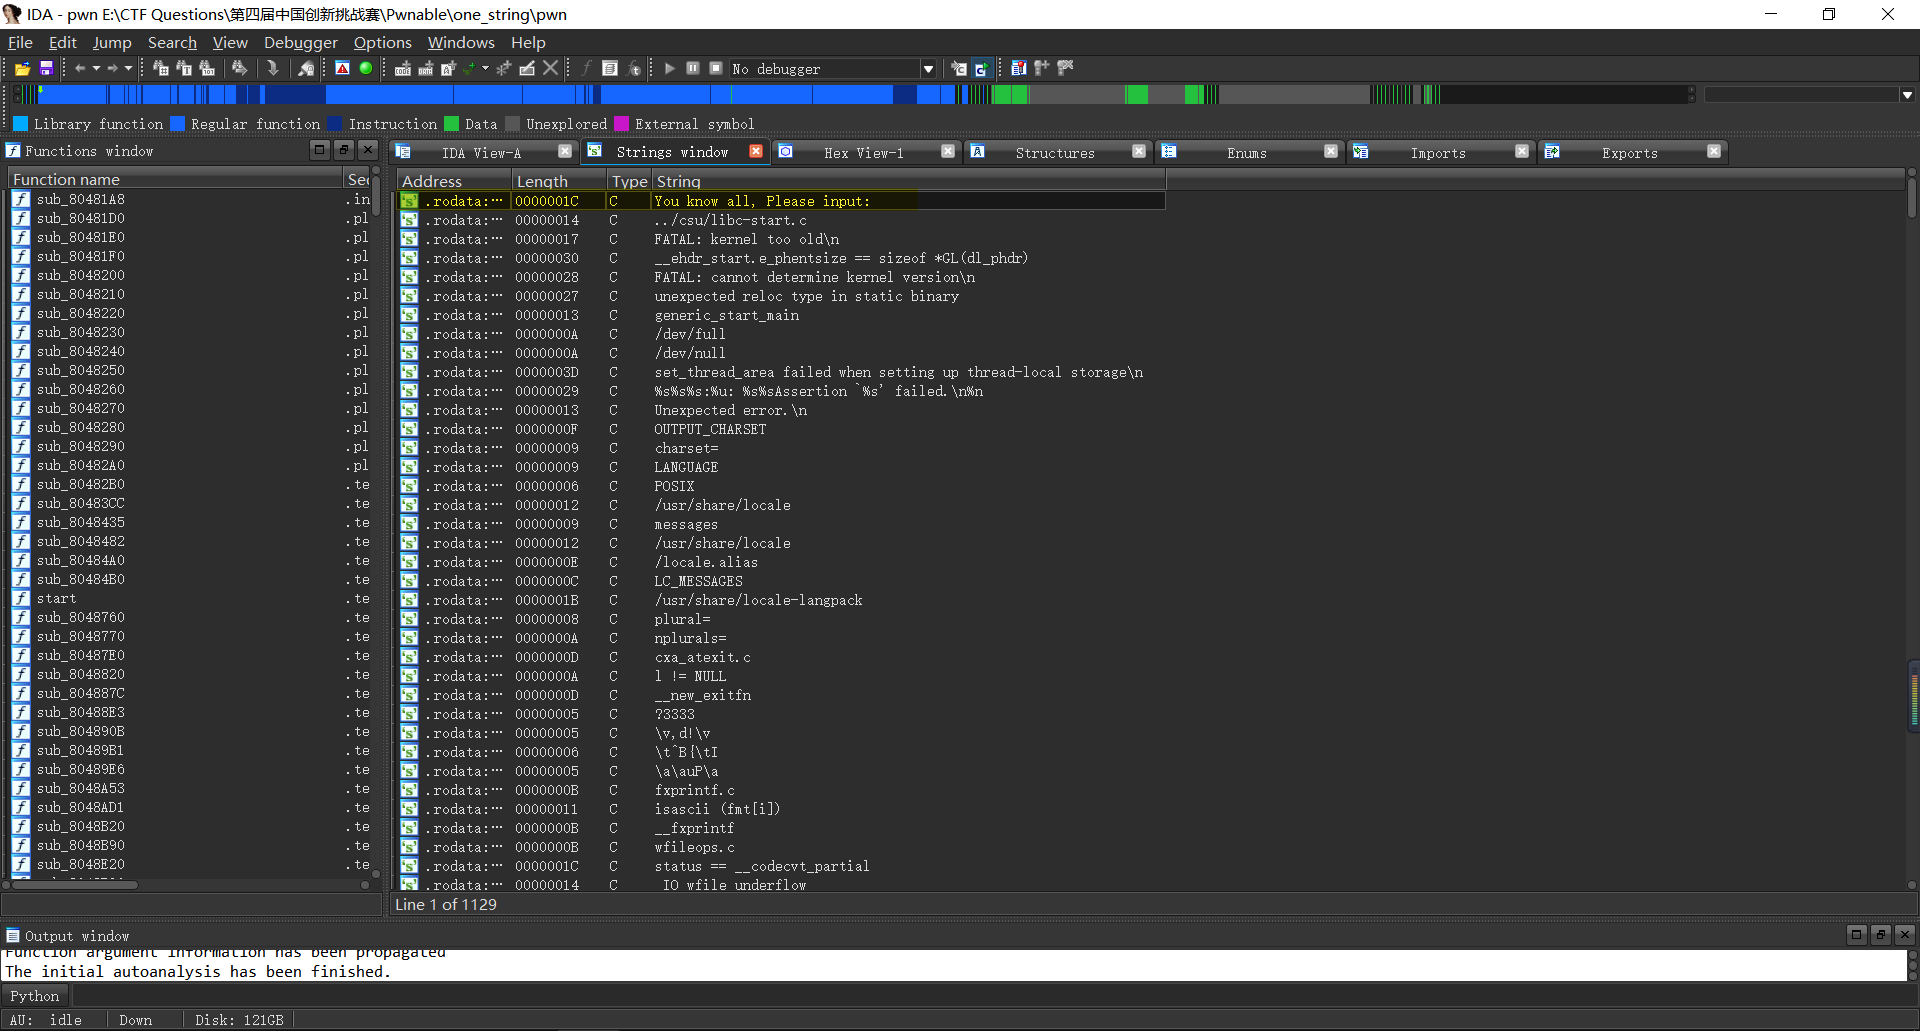1920x1031 pixels.
Task: Click the jump back arrow icon
Action: [x=80, y=69]
